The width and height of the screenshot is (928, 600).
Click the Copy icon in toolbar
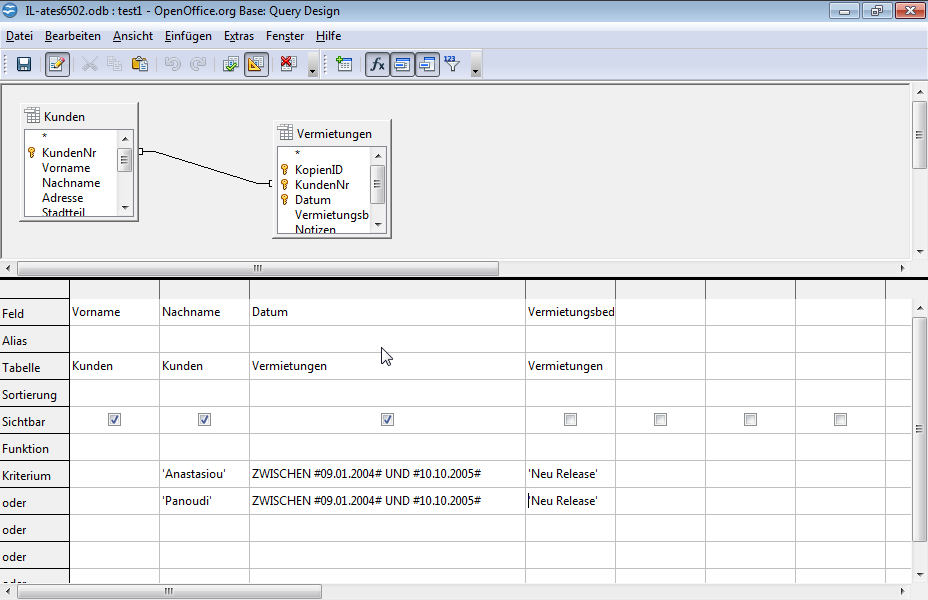(114, 64)
